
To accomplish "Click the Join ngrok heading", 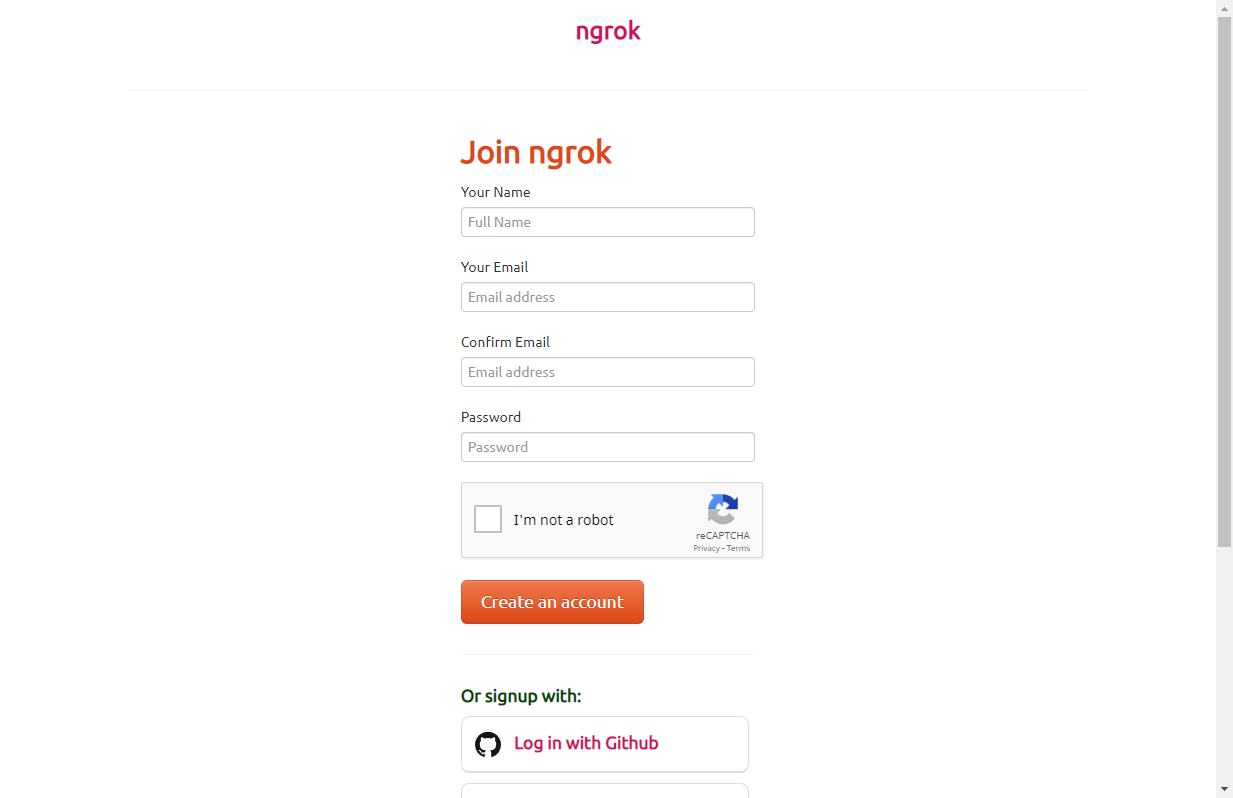I will click(536, 153).
